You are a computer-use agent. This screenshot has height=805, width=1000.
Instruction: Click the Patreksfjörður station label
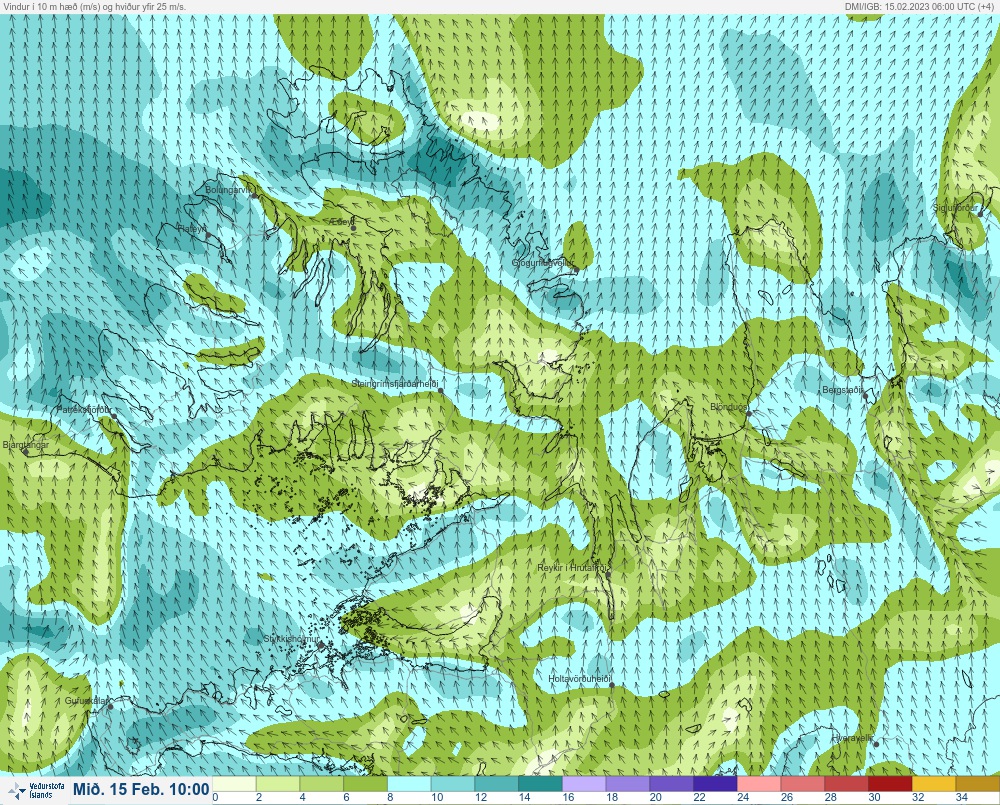(x=84, y=409)
